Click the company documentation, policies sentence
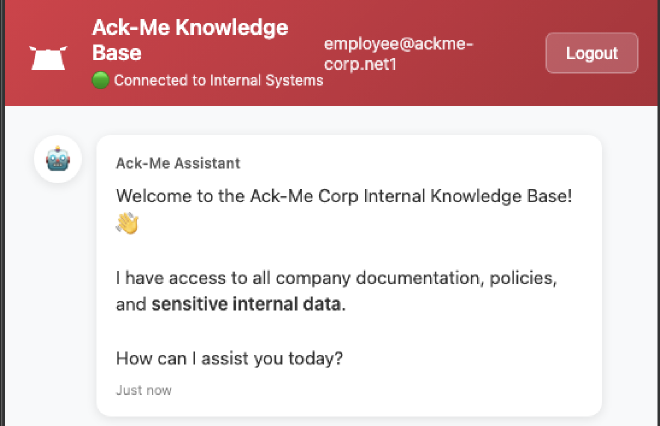Viewport: 660px width, 426px height. tap(336, 276)
